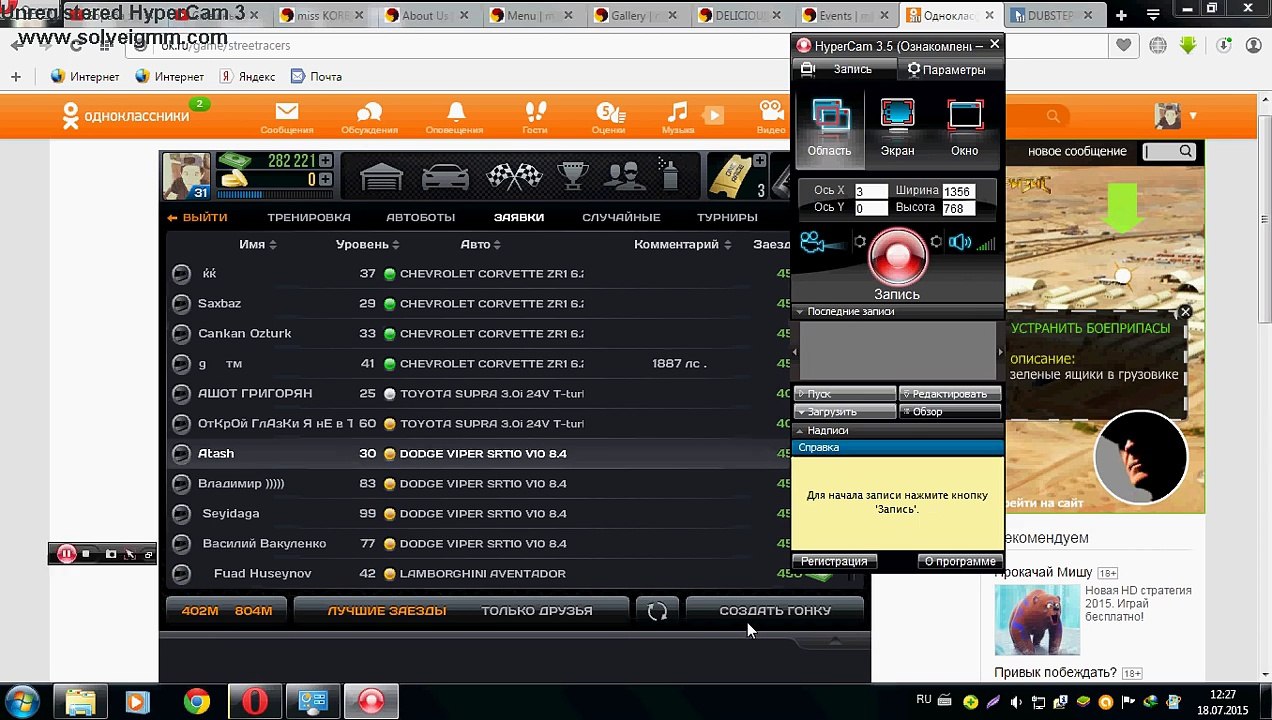Collapse the Надписи section in HyperCam
The height and width of the screenshot is (720, 1272).
pyautogui.click(x=799, y=430)
